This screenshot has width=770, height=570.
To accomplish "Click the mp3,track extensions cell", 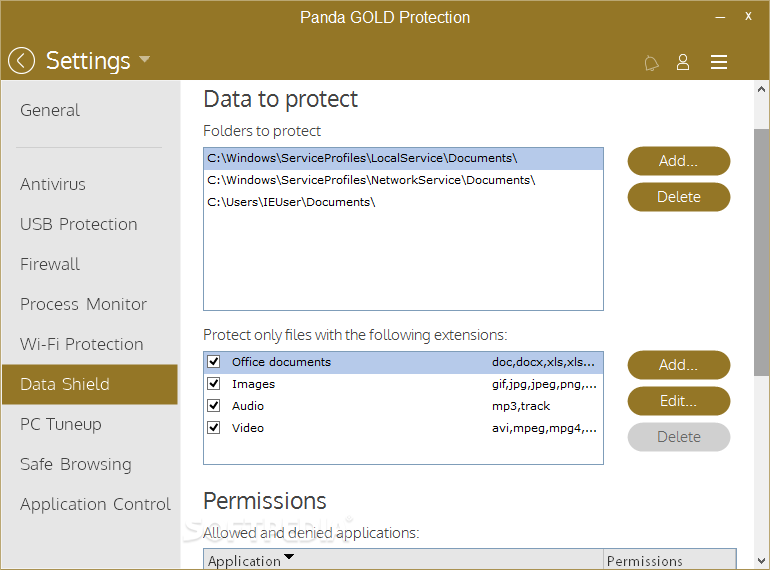I will [x=521, y=406].
